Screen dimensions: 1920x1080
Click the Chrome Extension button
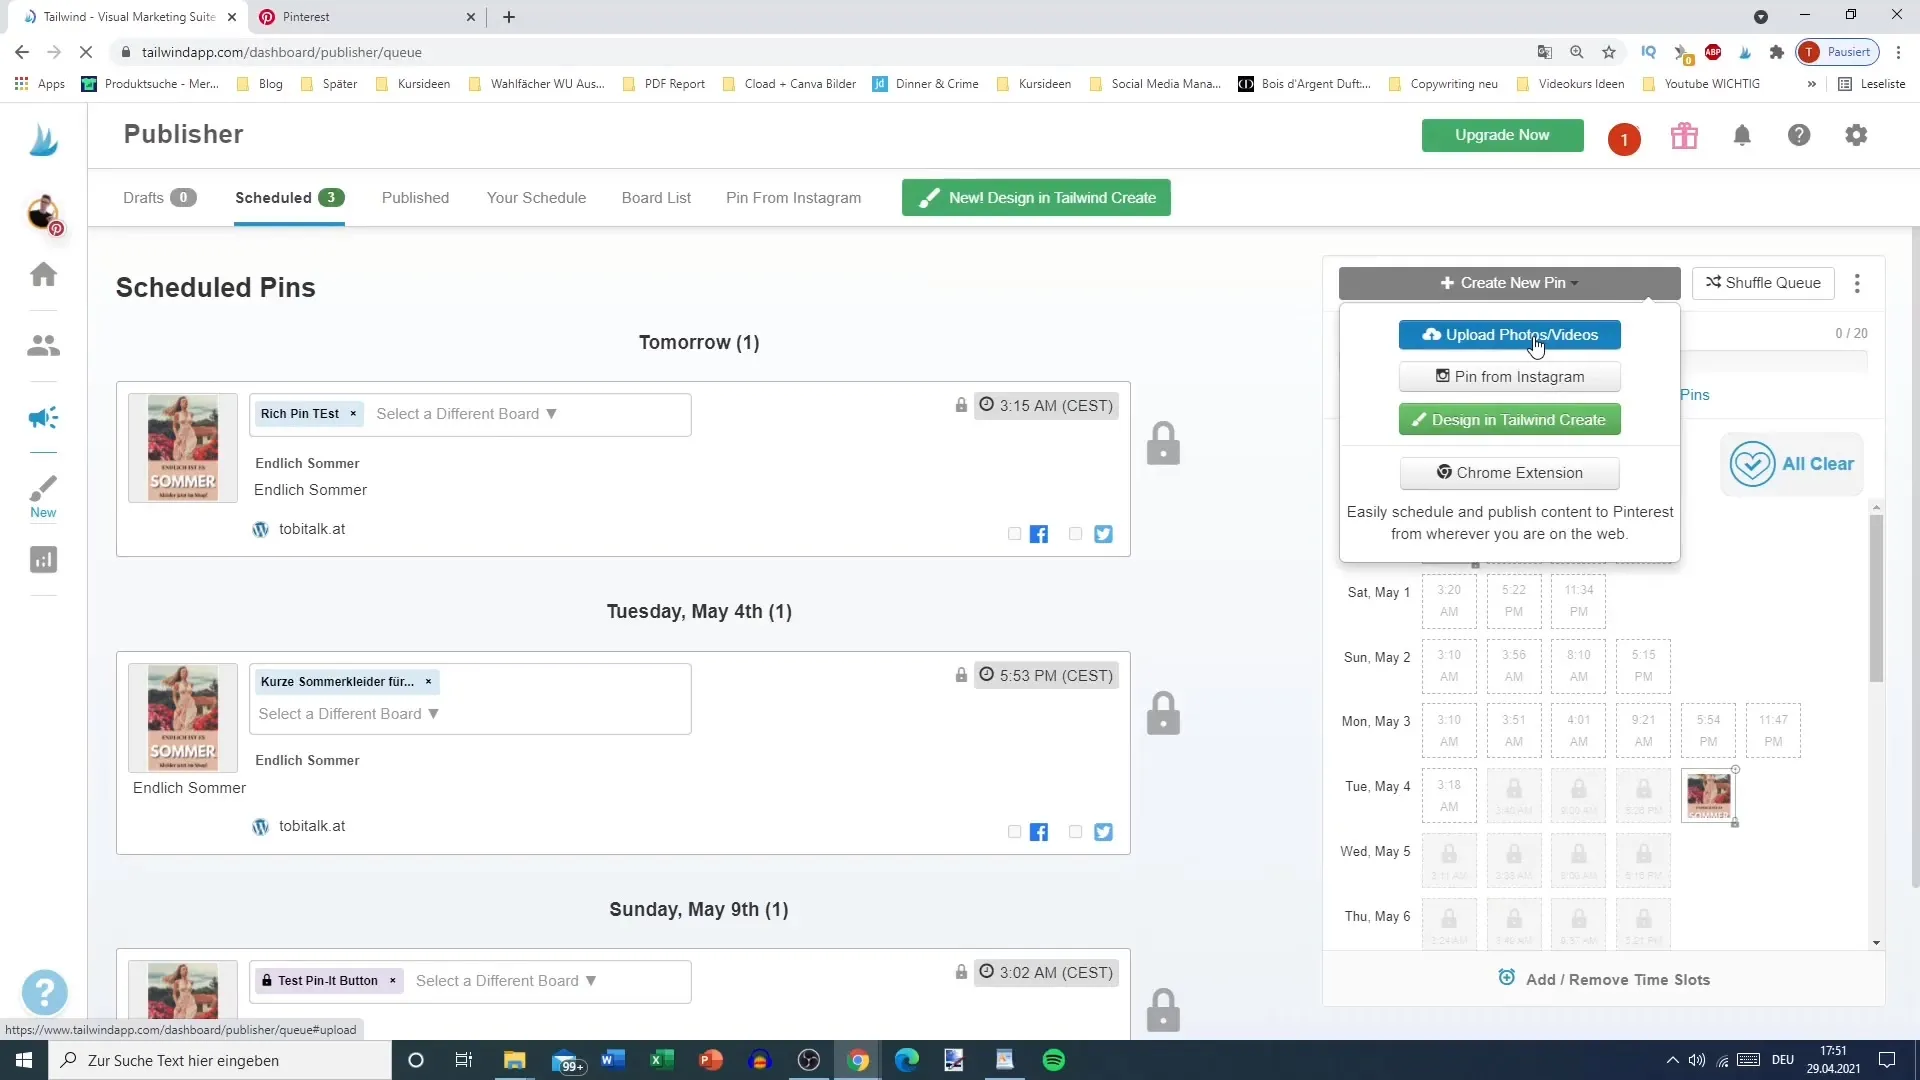(x=1509, y=473)
